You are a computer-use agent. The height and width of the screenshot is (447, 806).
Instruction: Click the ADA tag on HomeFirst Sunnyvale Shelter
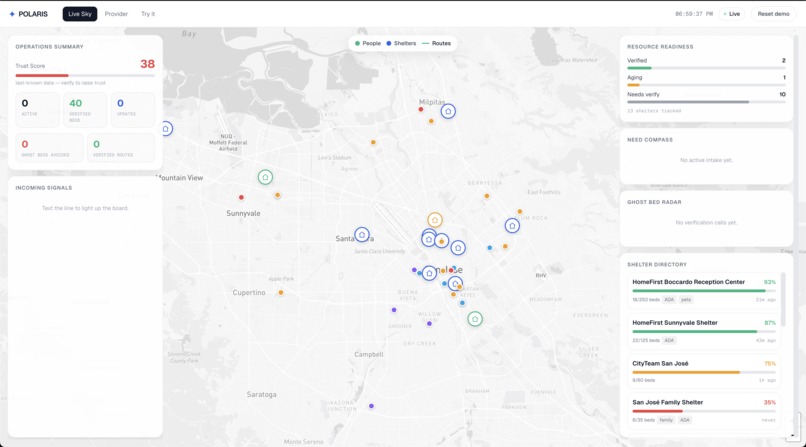669,340
